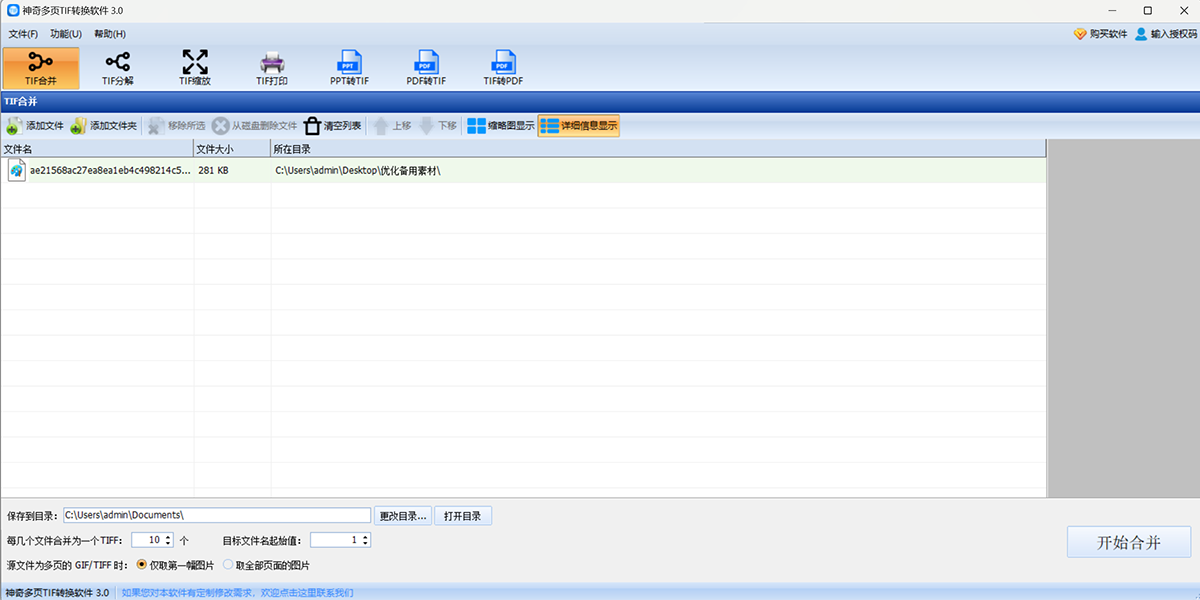The height and width of the screenshot is (600, 1200).
Task: Click the status bar customization contact link
Action: click(x=237, y=593)
